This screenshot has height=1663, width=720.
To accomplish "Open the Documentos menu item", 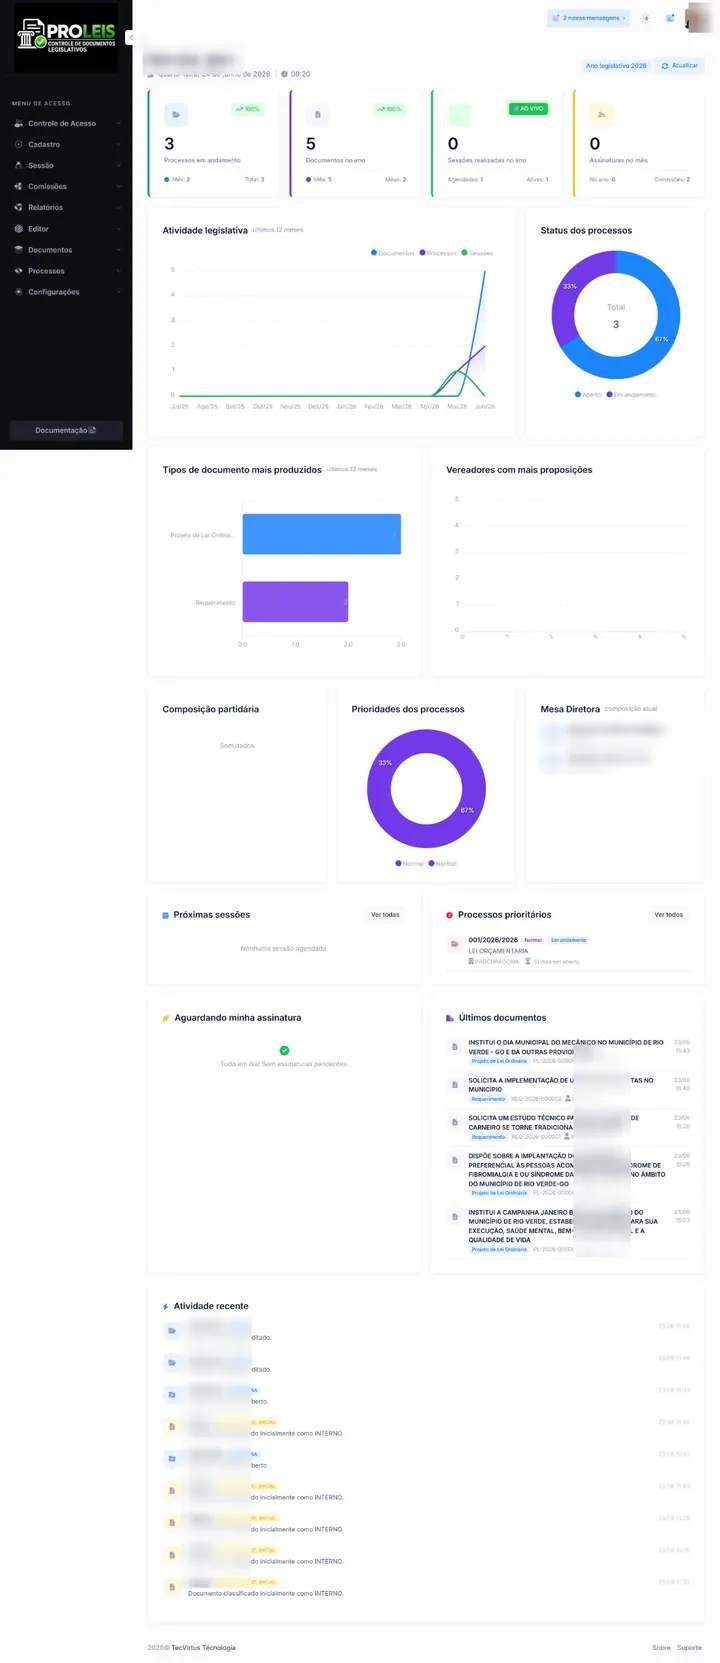I will click(x=66, y=250).
